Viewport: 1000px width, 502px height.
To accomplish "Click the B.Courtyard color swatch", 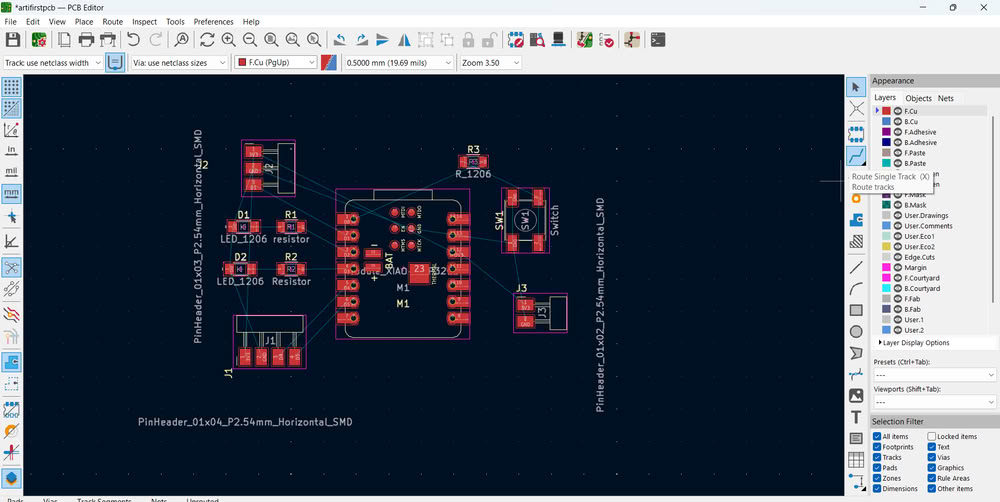I will coord(886,288).
